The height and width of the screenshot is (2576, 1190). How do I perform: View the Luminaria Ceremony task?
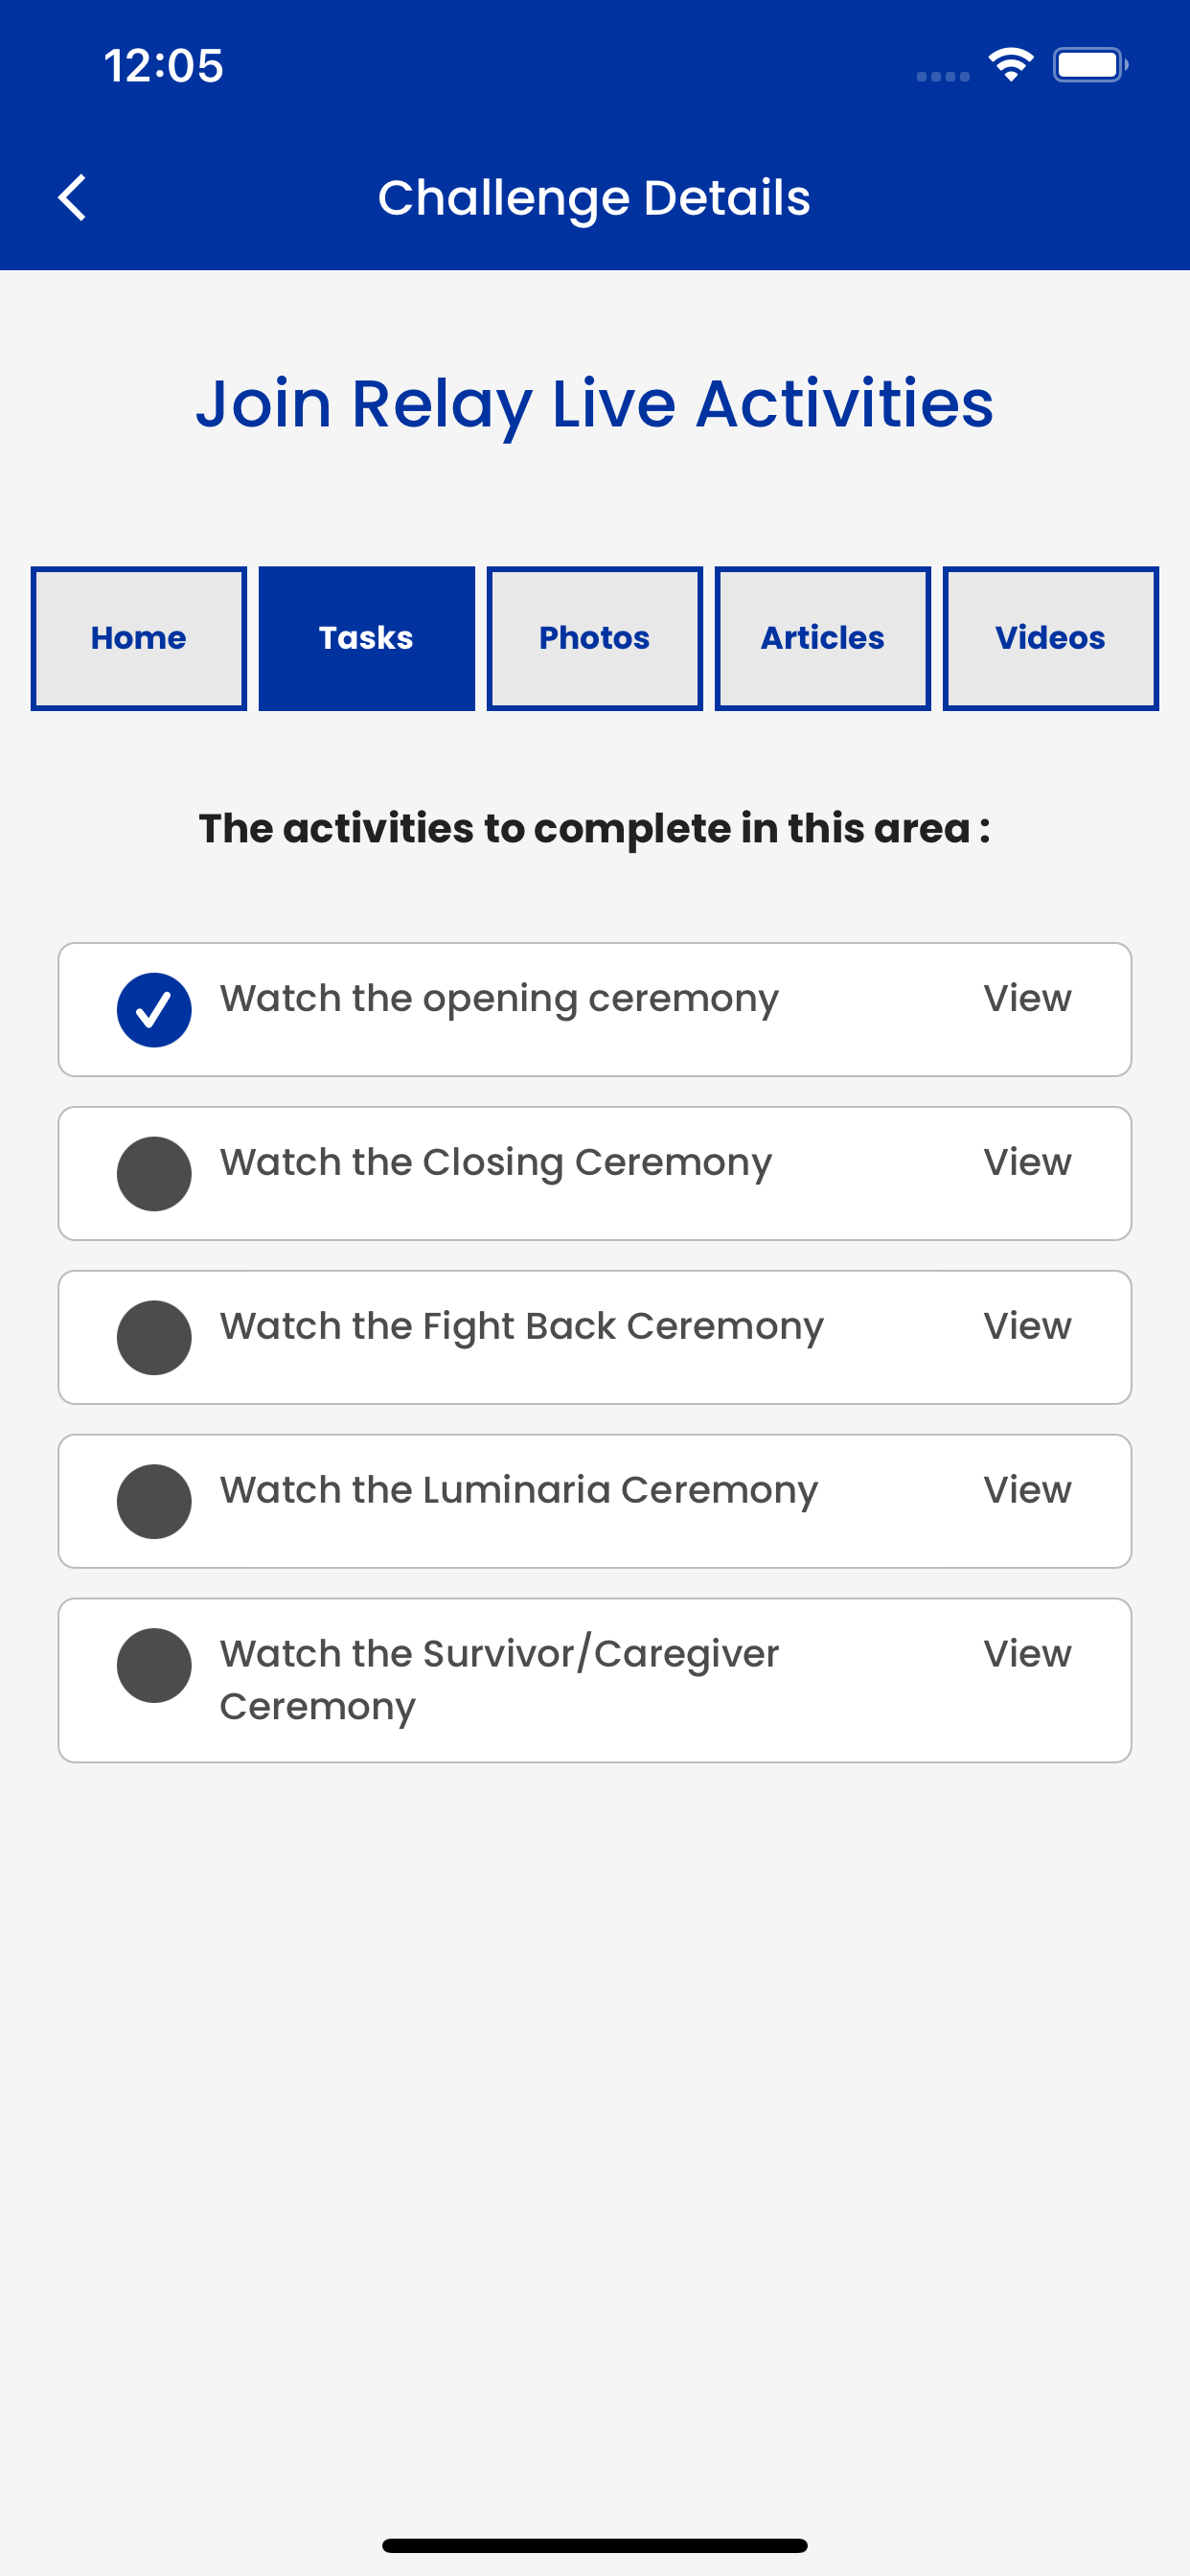(x=1027, y=1490)
